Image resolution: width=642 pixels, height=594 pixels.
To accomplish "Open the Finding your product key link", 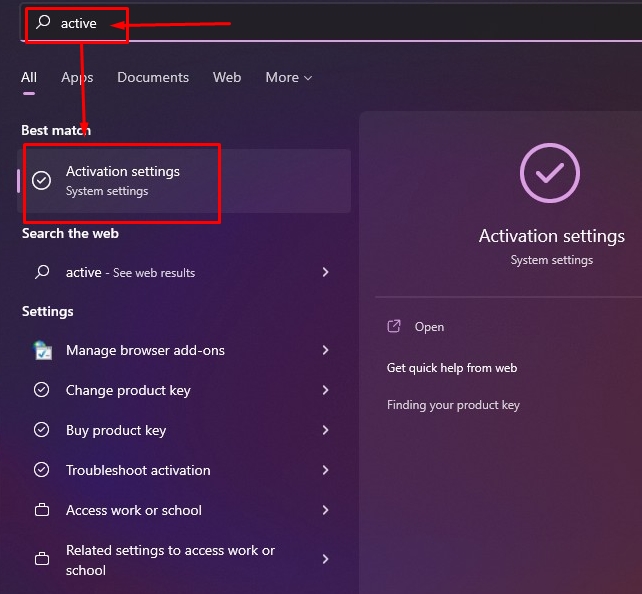I will pyautogui.click(x=453, y=405).
